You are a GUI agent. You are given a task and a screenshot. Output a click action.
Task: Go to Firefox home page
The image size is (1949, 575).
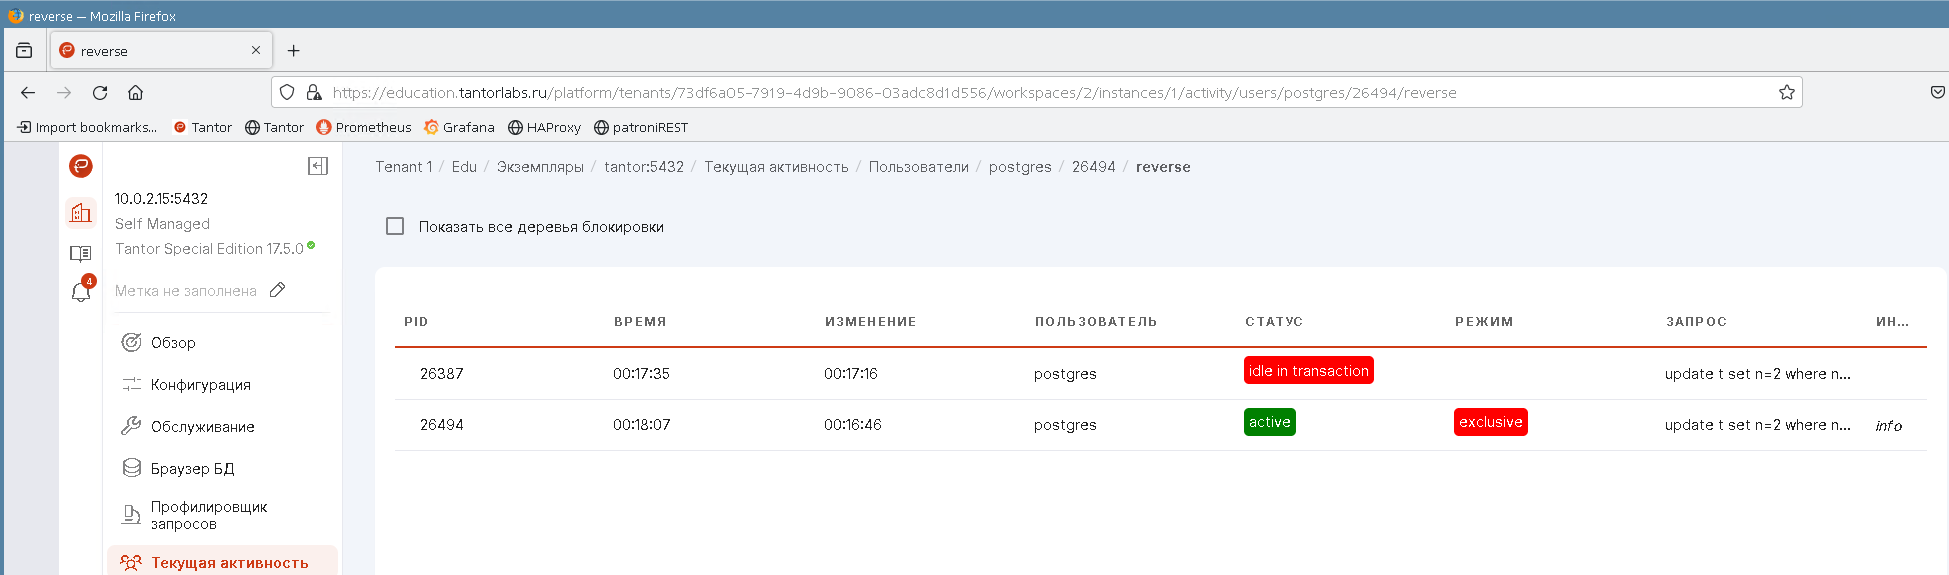pos(135,93)
